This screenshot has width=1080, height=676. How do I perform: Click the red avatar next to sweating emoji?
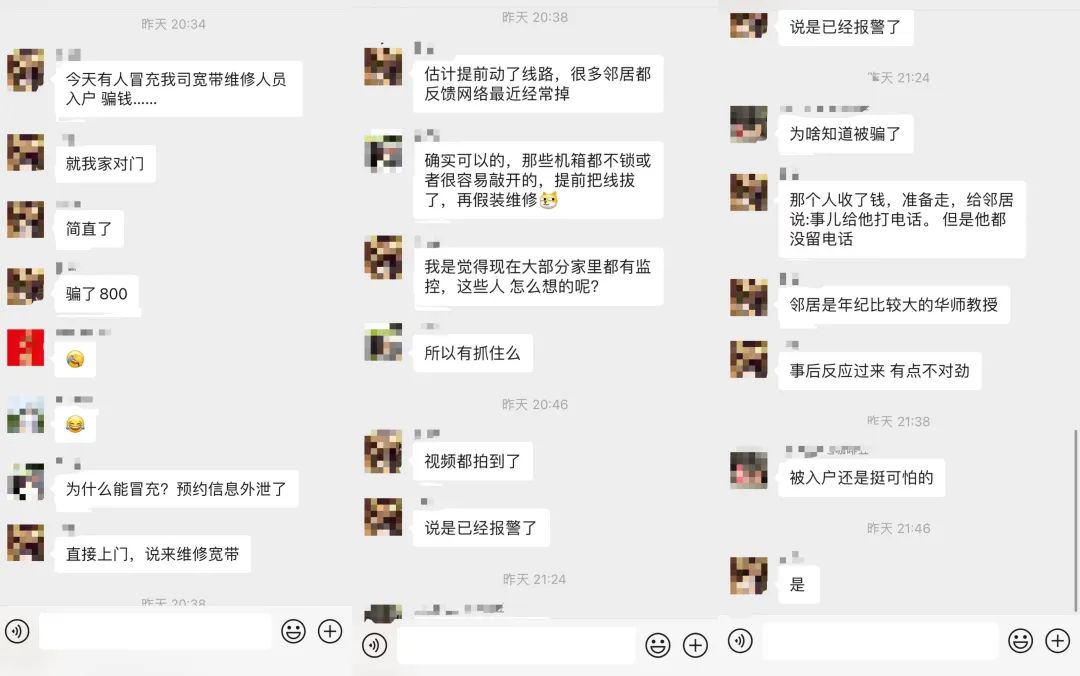point(25,347)
